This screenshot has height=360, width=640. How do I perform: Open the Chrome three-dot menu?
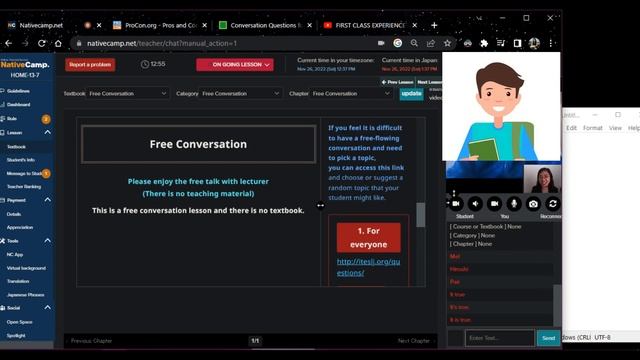[551, 43]
